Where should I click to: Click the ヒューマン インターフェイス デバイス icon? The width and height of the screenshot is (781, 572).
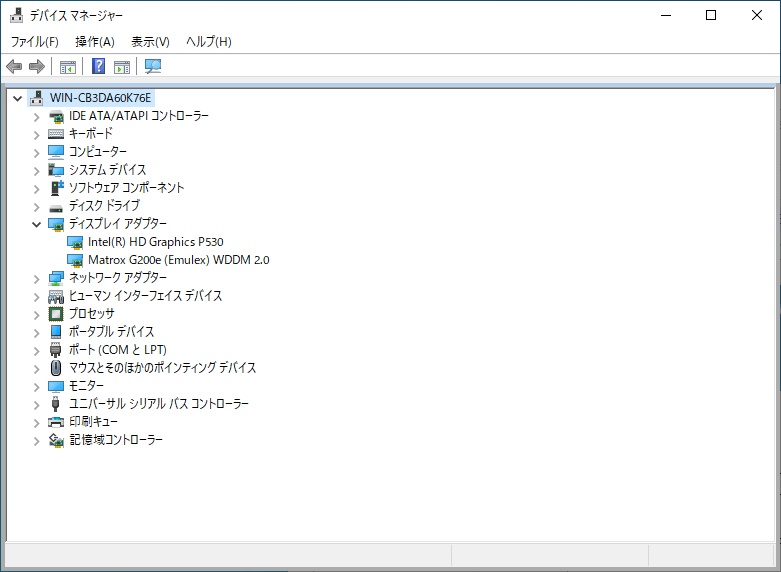tap(56, 296)
